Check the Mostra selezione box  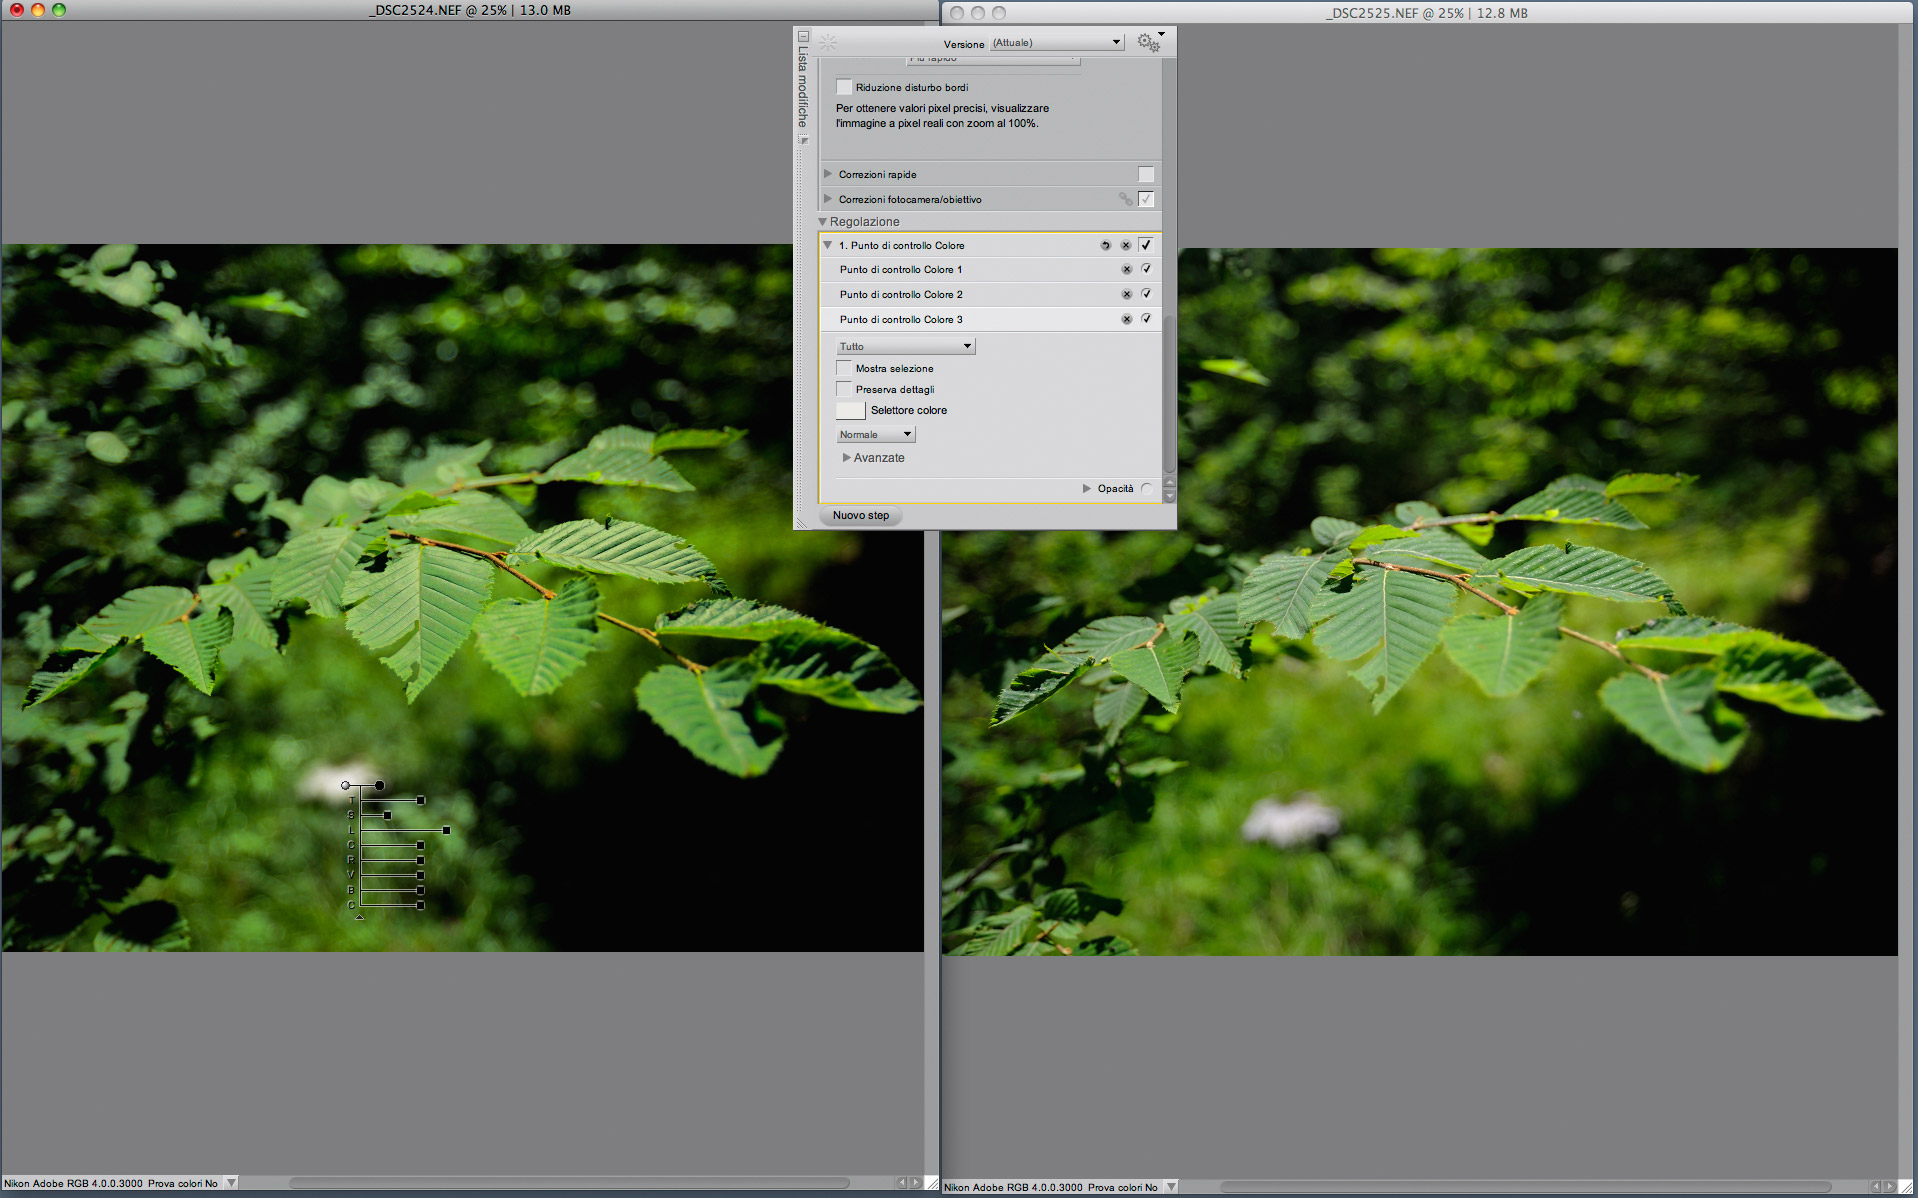click(x=844, y=368)
